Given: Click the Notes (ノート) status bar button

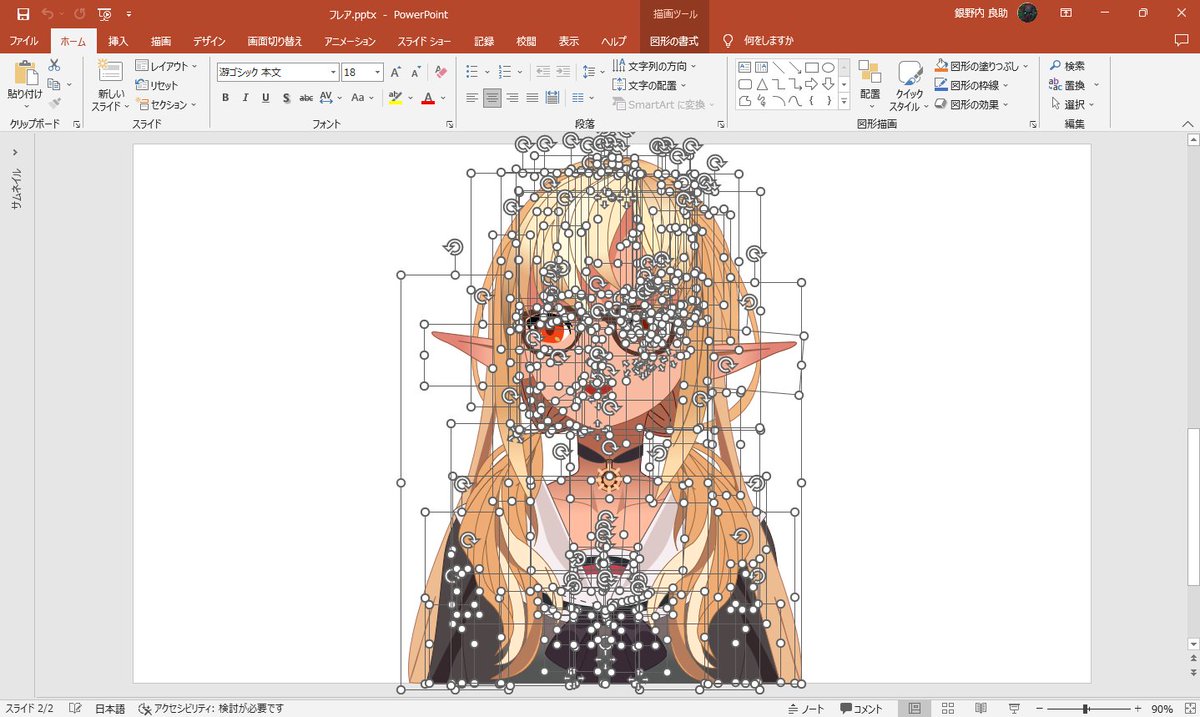Looking at the screenshot, I should 806,709.
